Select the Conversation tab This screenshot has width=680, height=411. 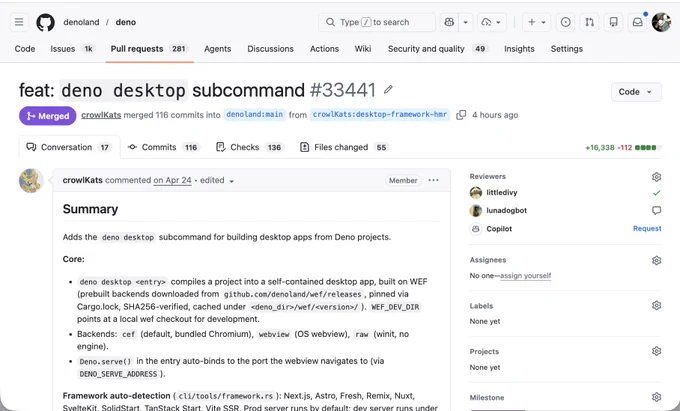tap(69, 147)
